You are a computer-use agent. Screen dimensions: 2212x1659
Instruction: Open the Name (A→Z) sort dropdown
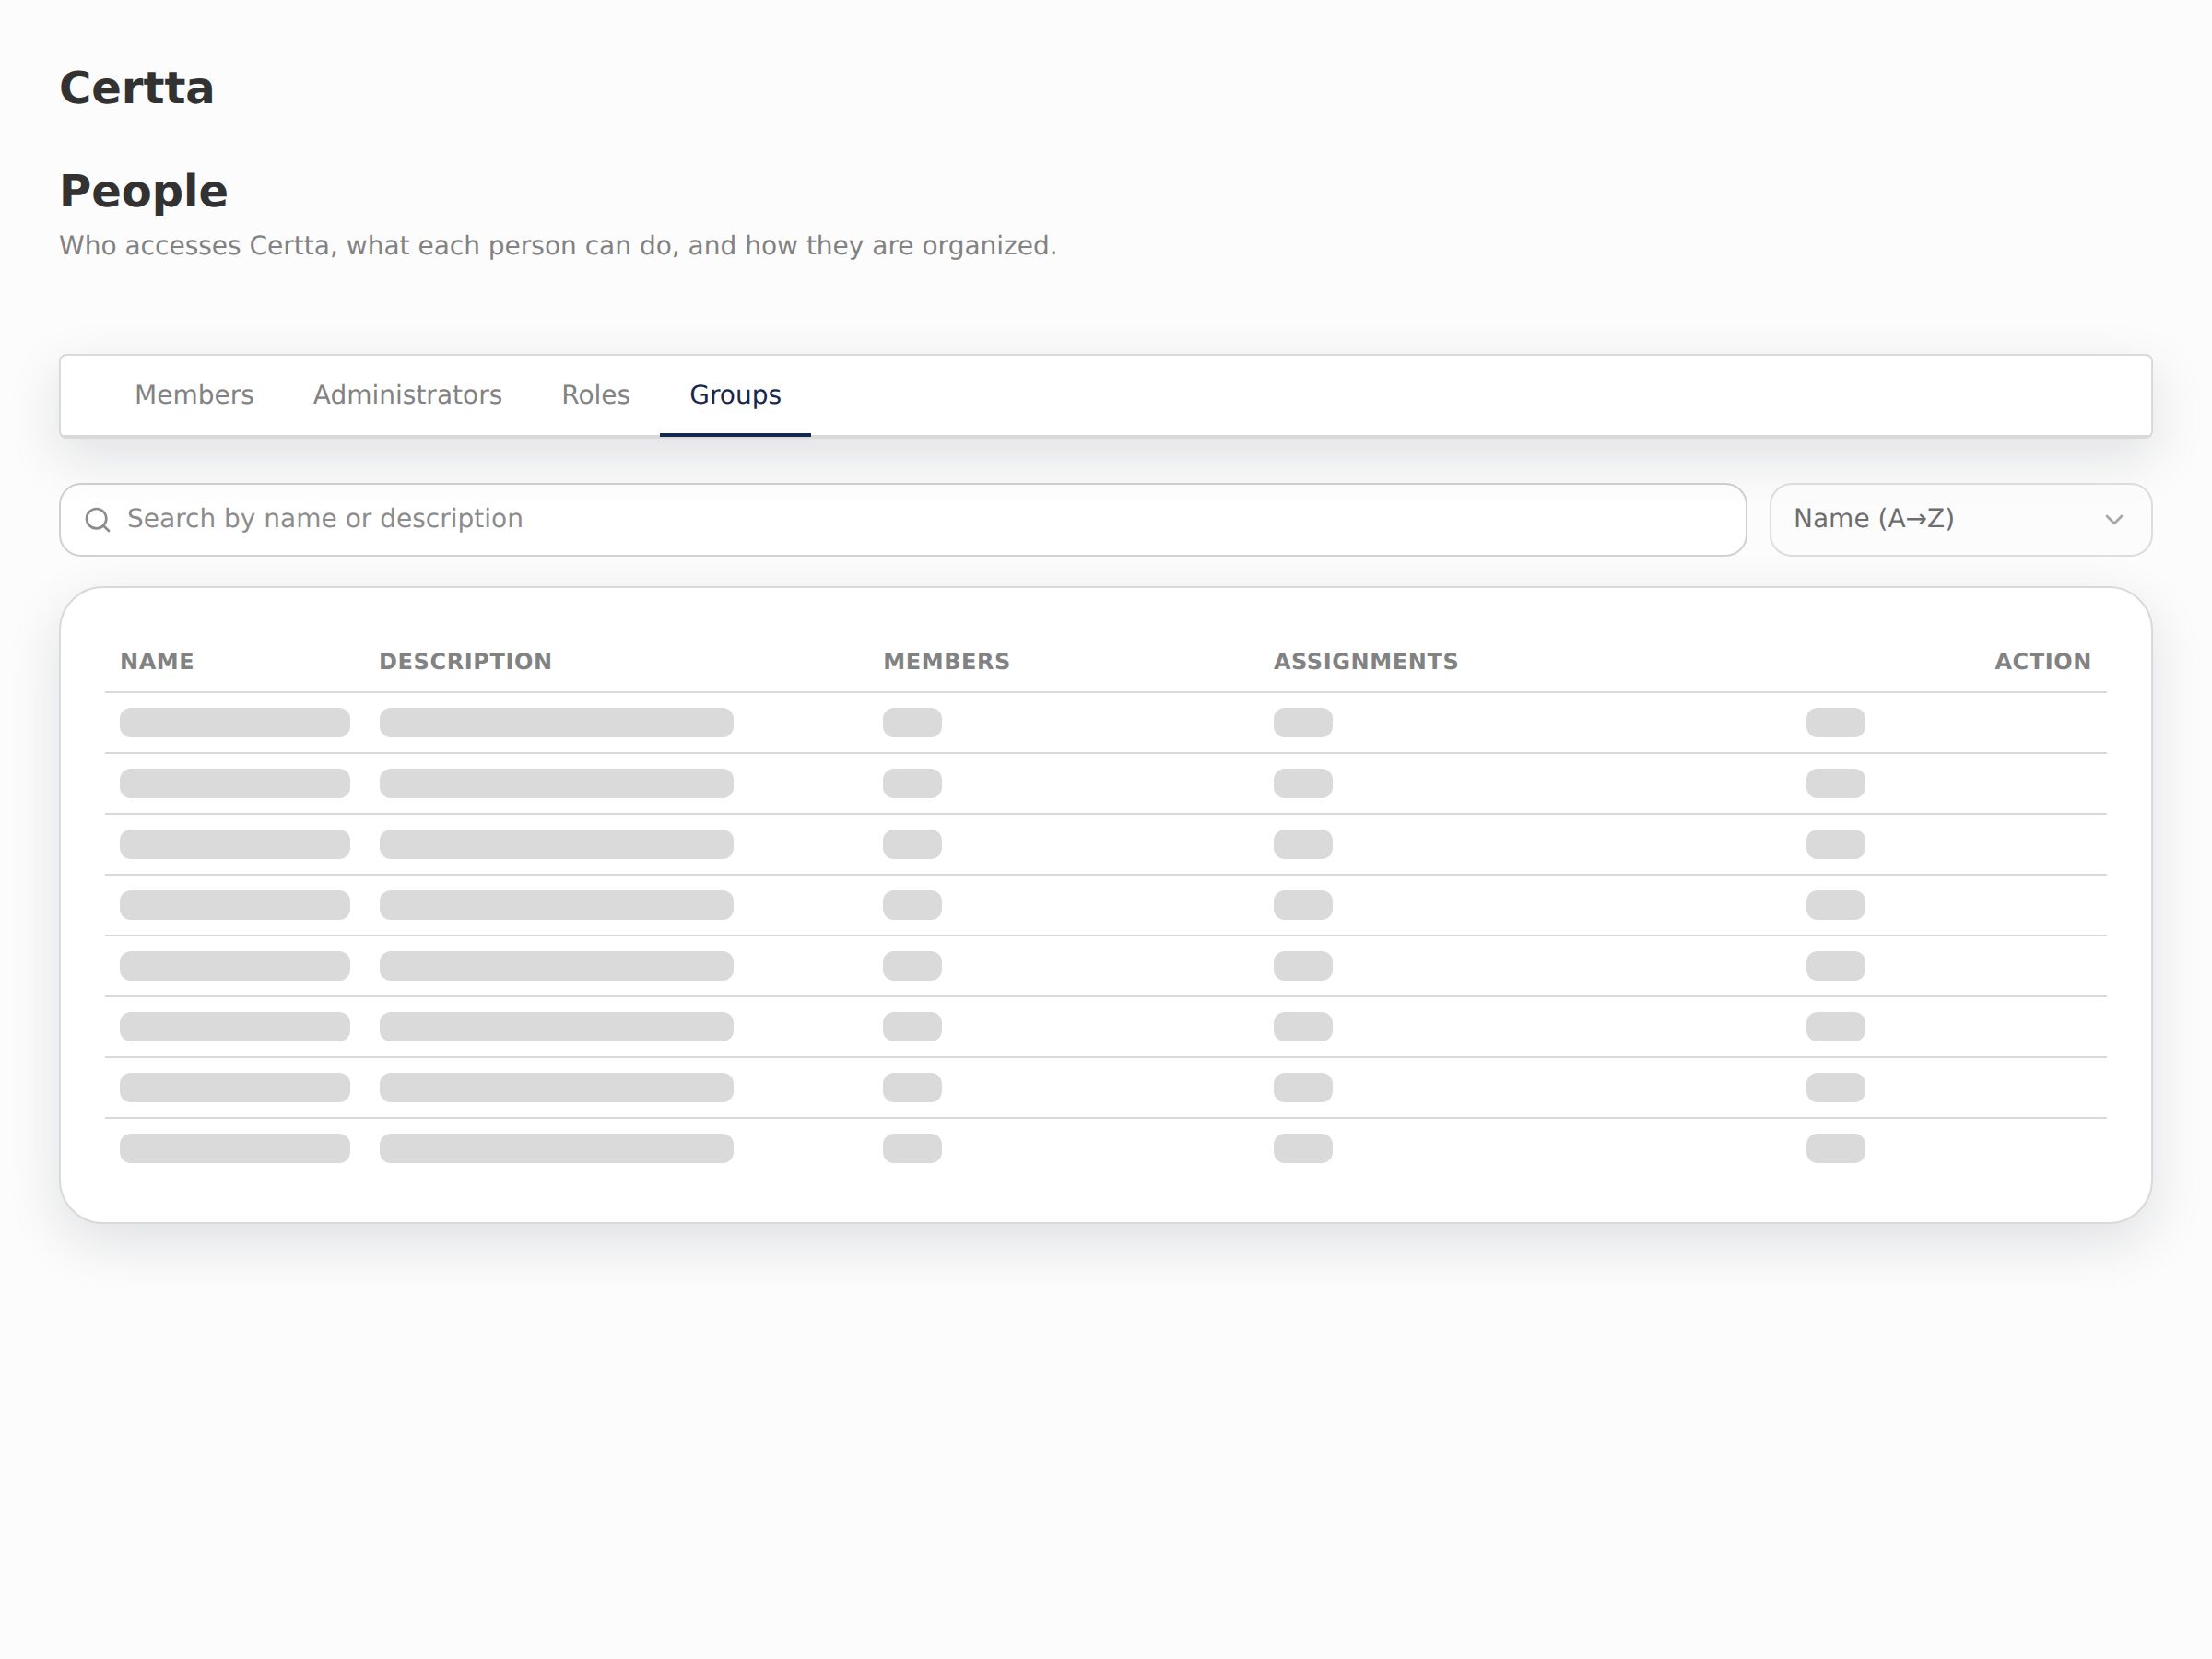coord(1960,519)
